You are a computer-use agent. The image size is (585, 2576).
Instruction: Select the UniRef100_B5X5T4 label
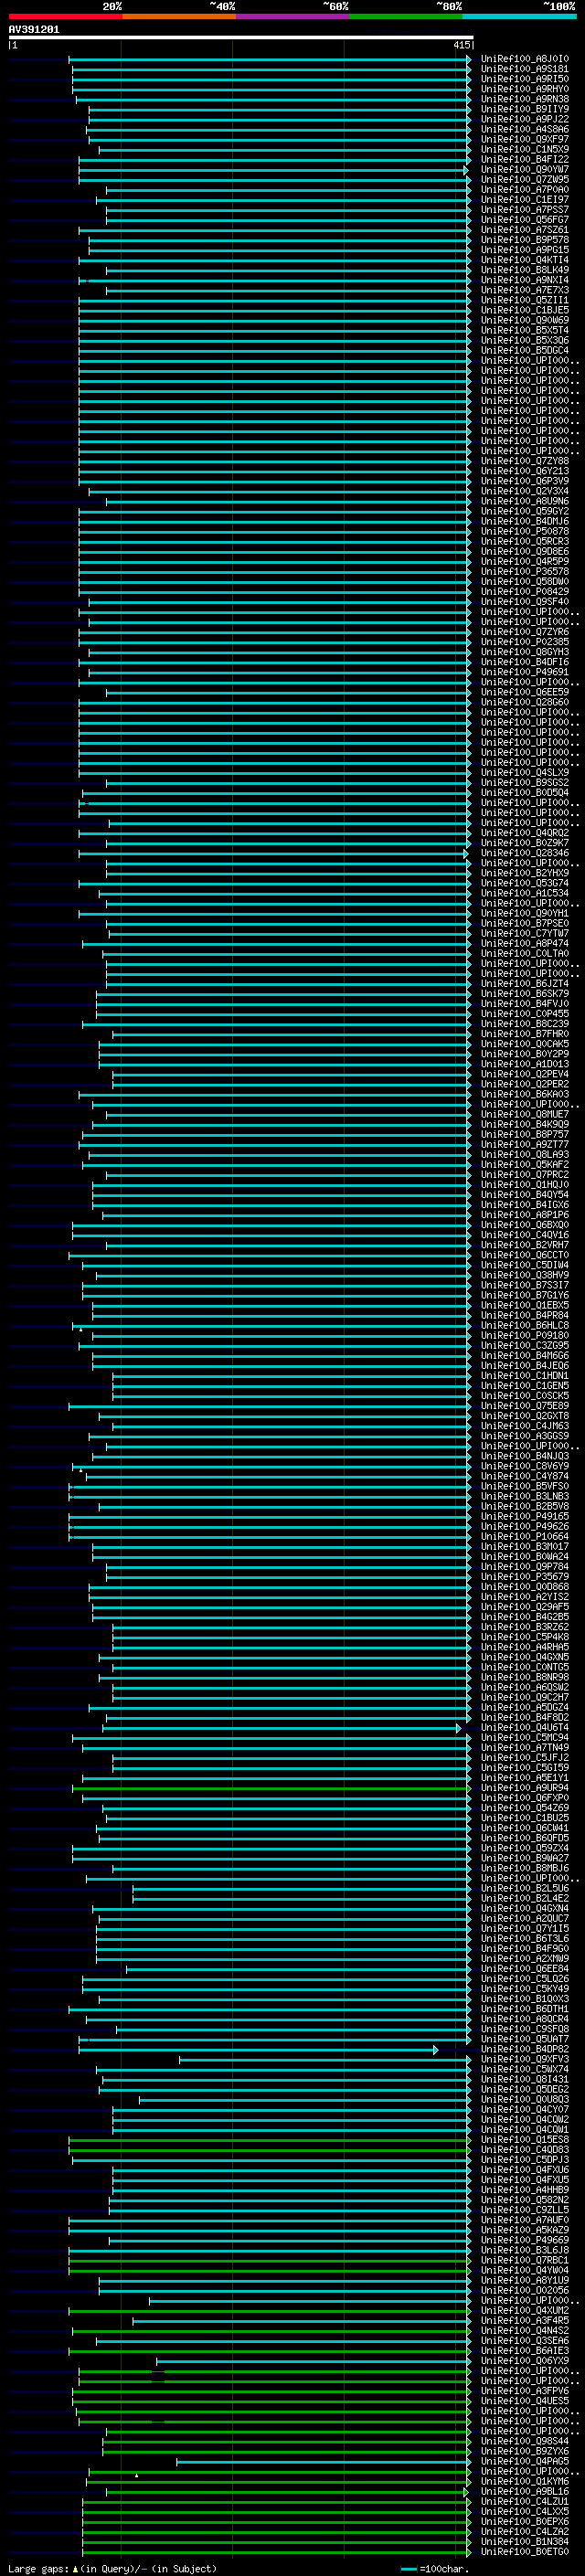pos(525,330)
